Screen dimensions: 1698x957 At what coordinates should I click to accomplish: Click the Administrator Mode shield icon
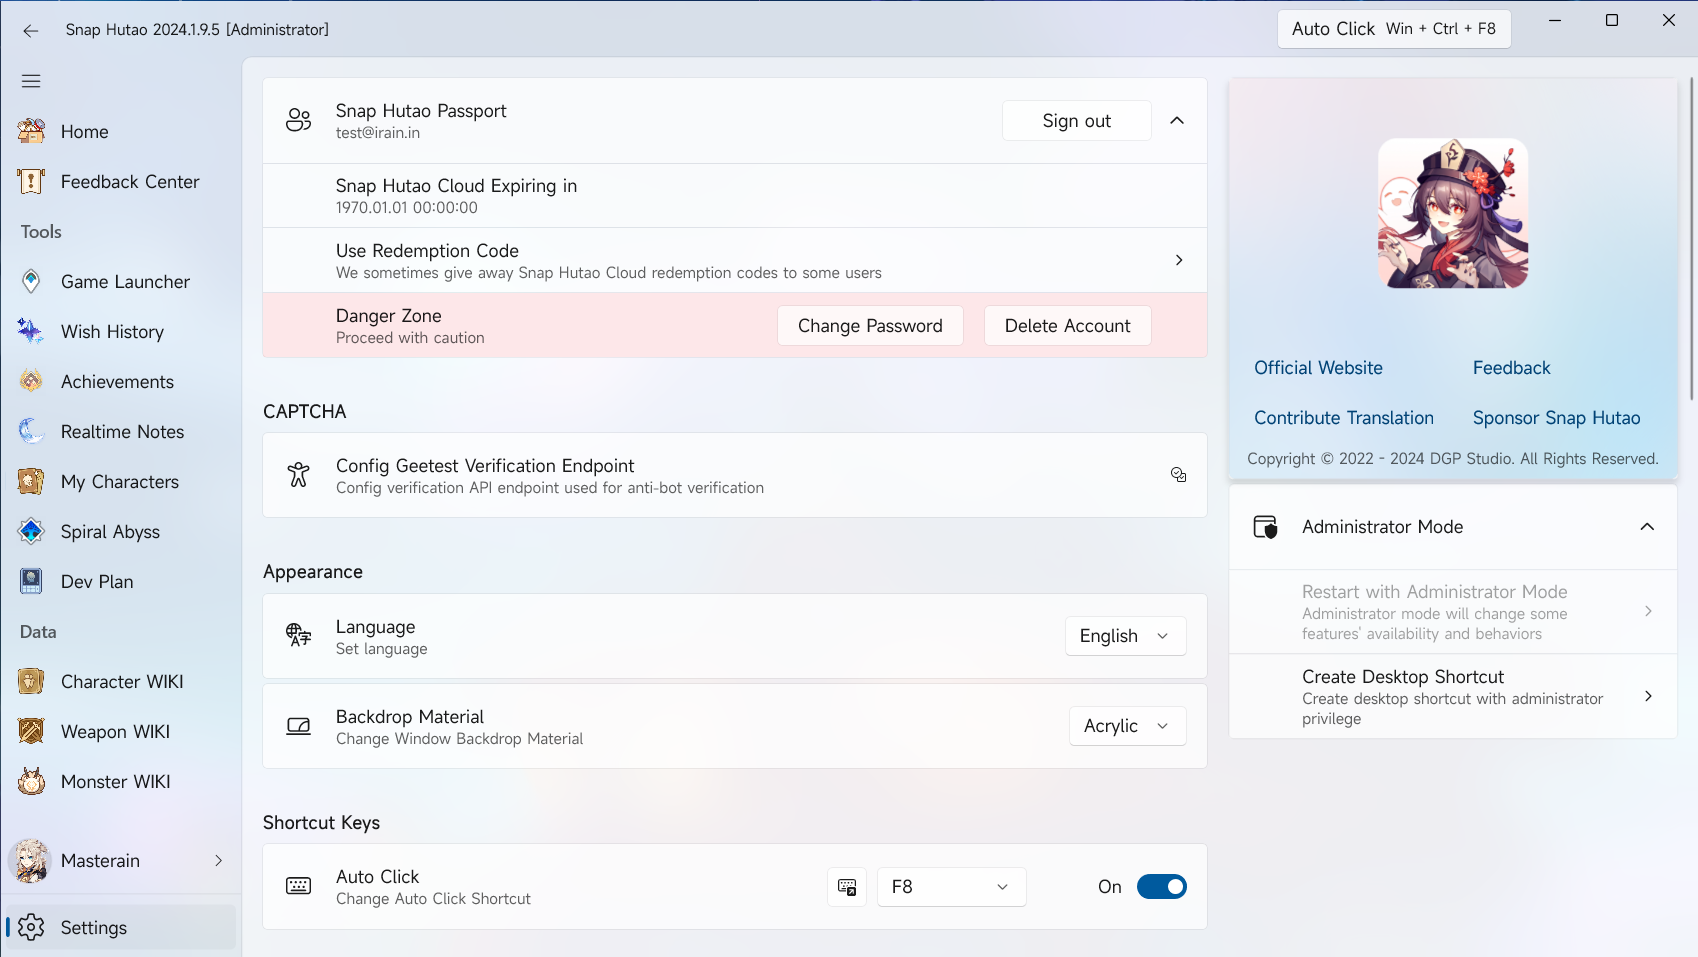coord(1265,527)
